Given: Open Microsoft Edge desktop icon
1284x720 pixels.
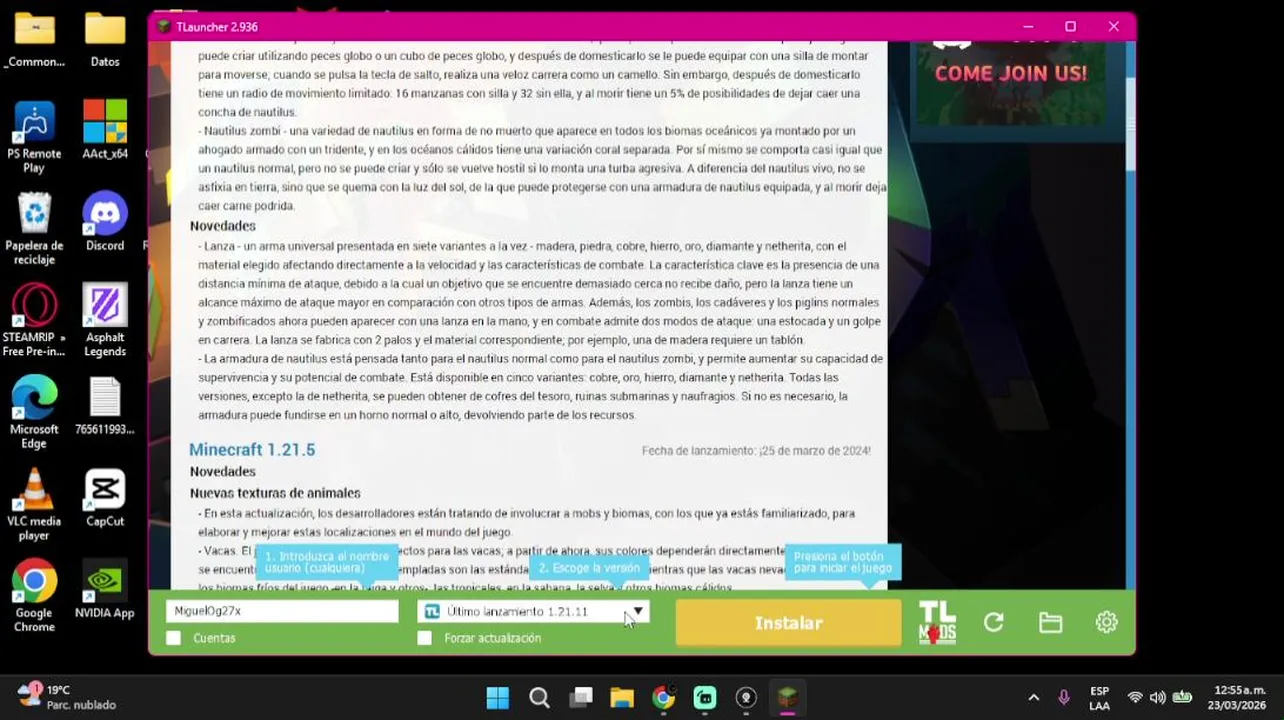Looking at the screenshot, I should (x=34, y=412).
